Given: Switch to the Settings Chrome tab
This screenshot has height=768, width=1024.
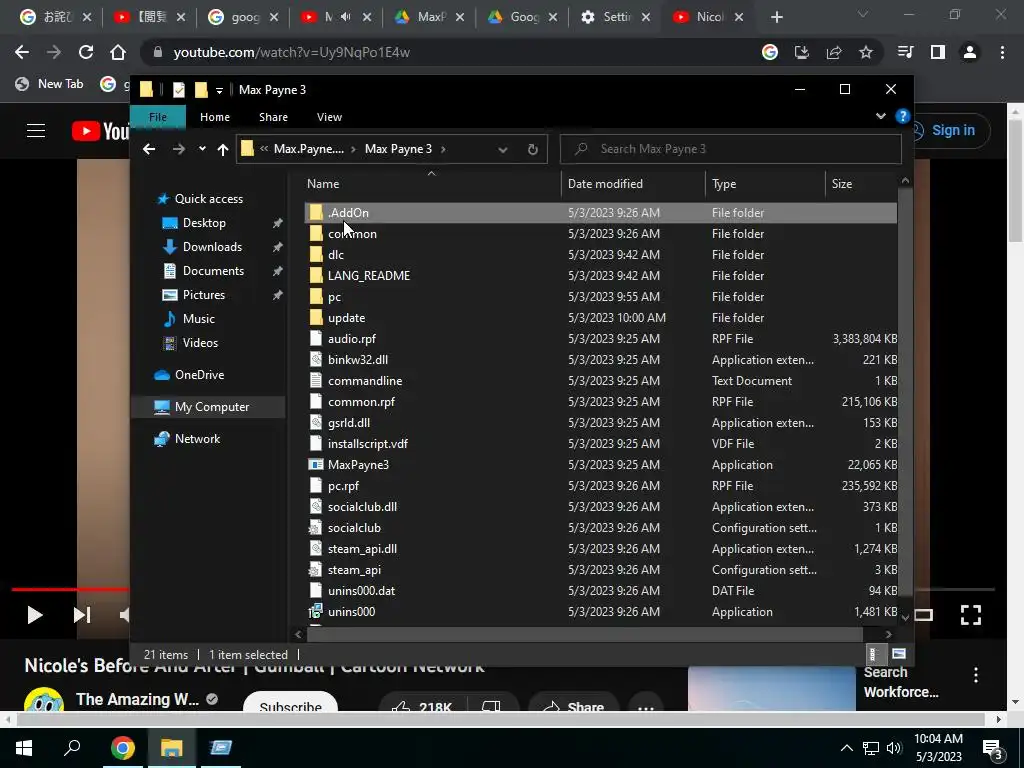Looking at the screenshot, I should coord(616,17).
